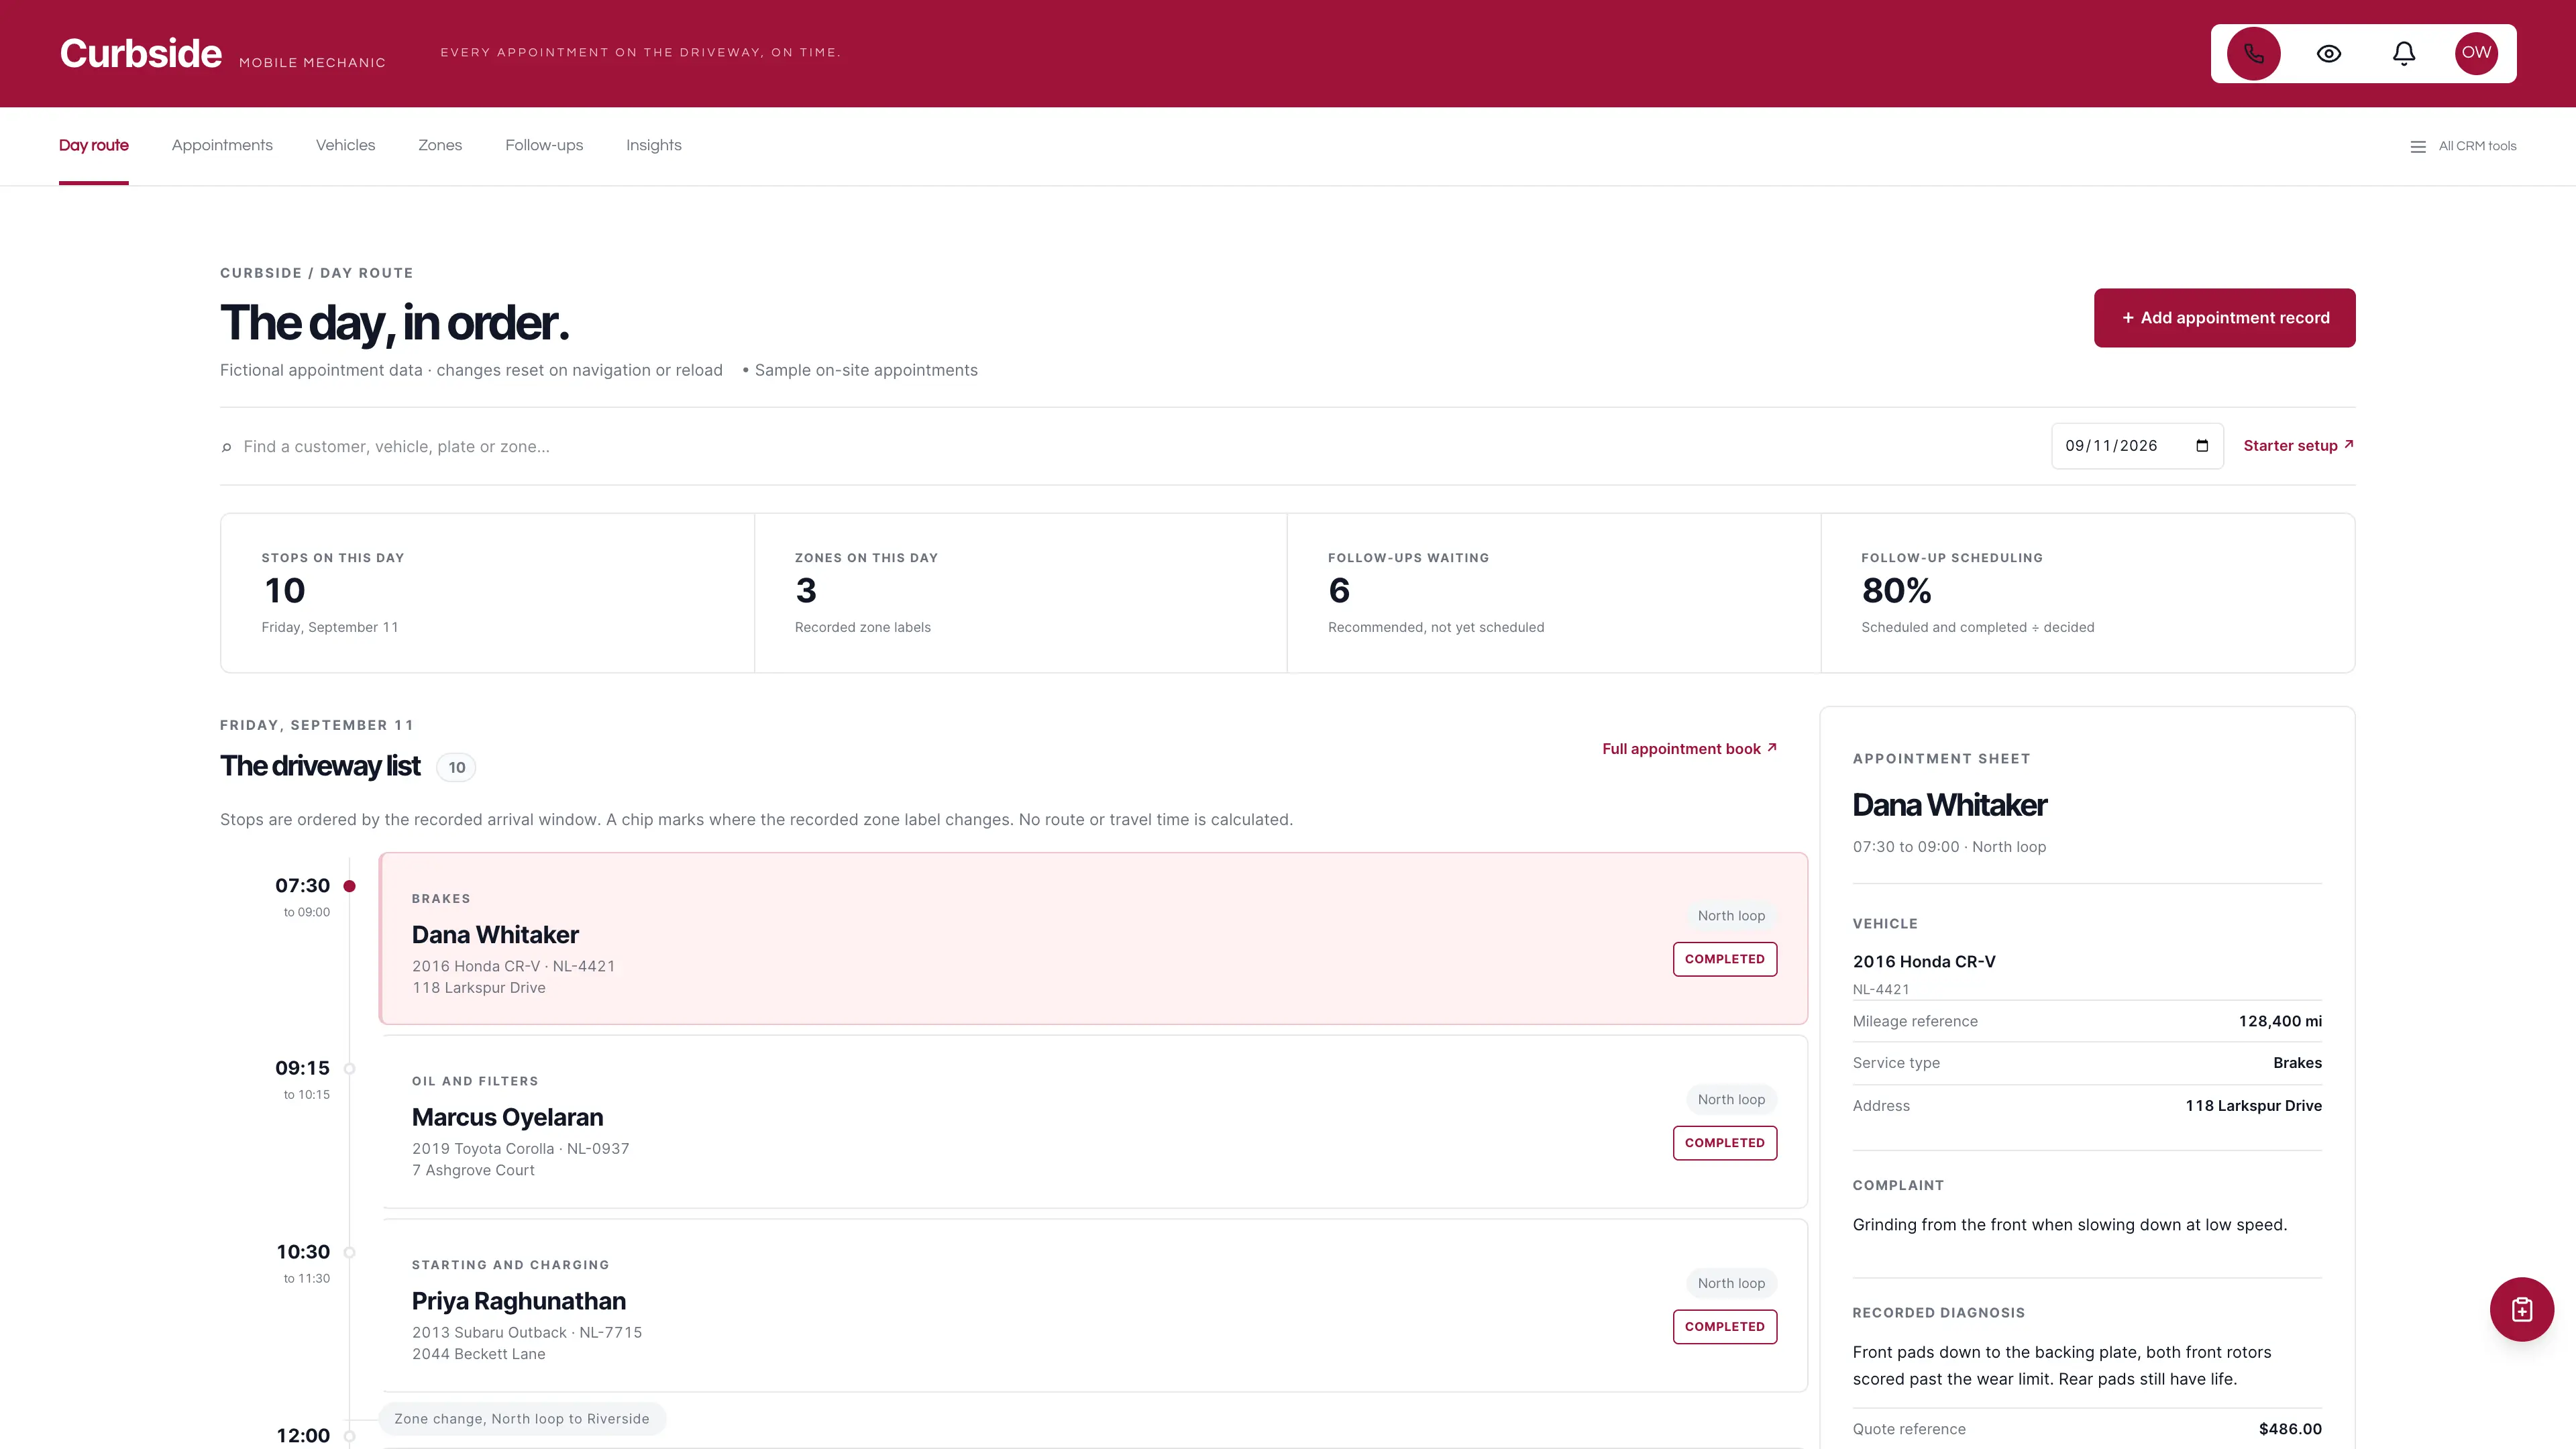Go to the Vehicles tab
This screenshot has width=2576, height=1449.
(345, 146)
